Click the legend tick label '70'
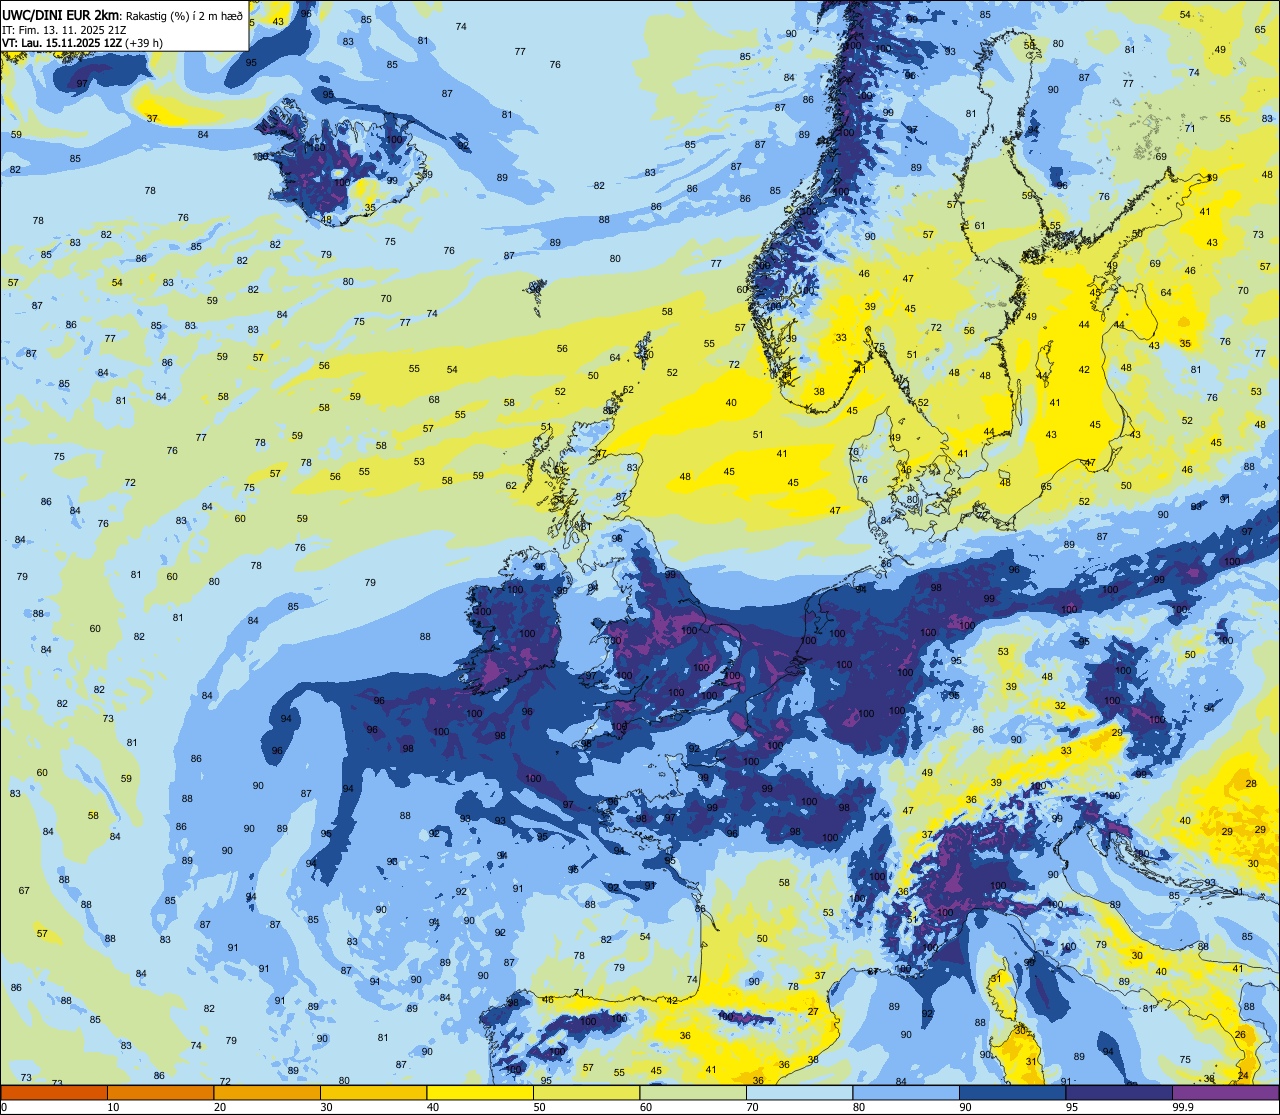 pos(752,1107)
